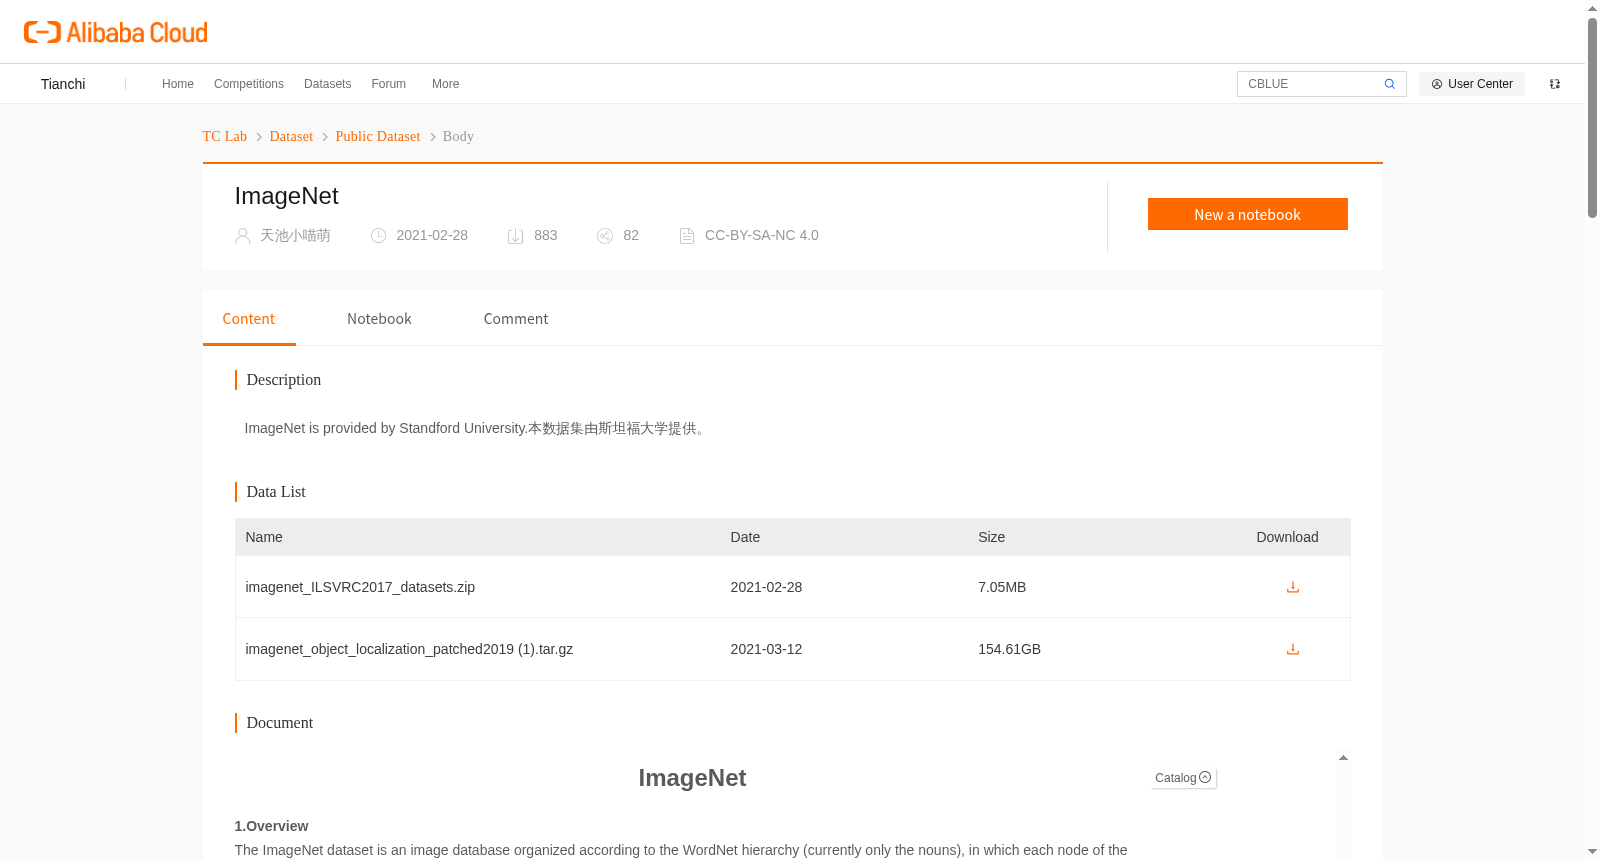The width and height of the screenshot is (1600, 861).
Task: Switch to the Comment tab
Action: pos(516,319)
